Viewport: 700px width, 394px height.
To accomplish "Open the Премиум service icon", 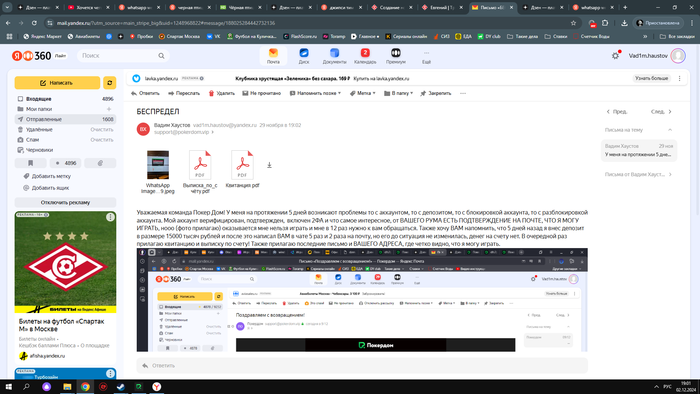I will [396, 56].
